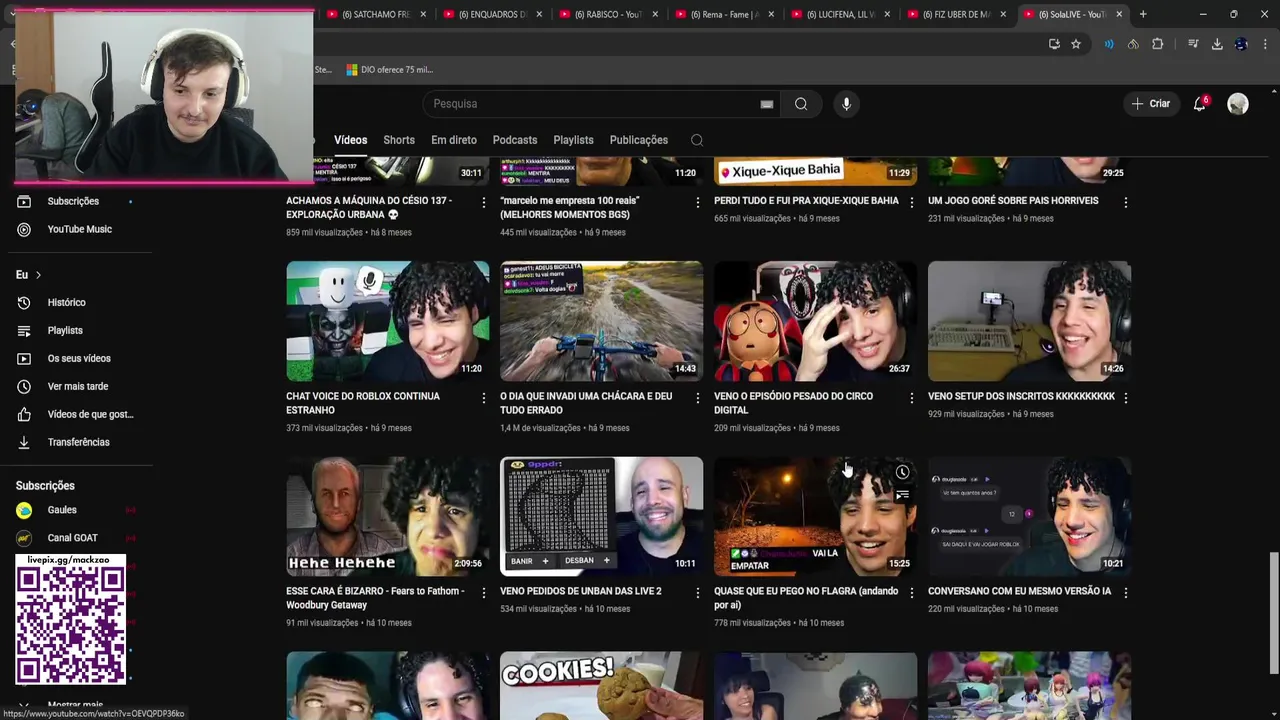Click the add-to-queue icon on hovered thumbnail
The image size is (1280, 720).
point(902,495)
